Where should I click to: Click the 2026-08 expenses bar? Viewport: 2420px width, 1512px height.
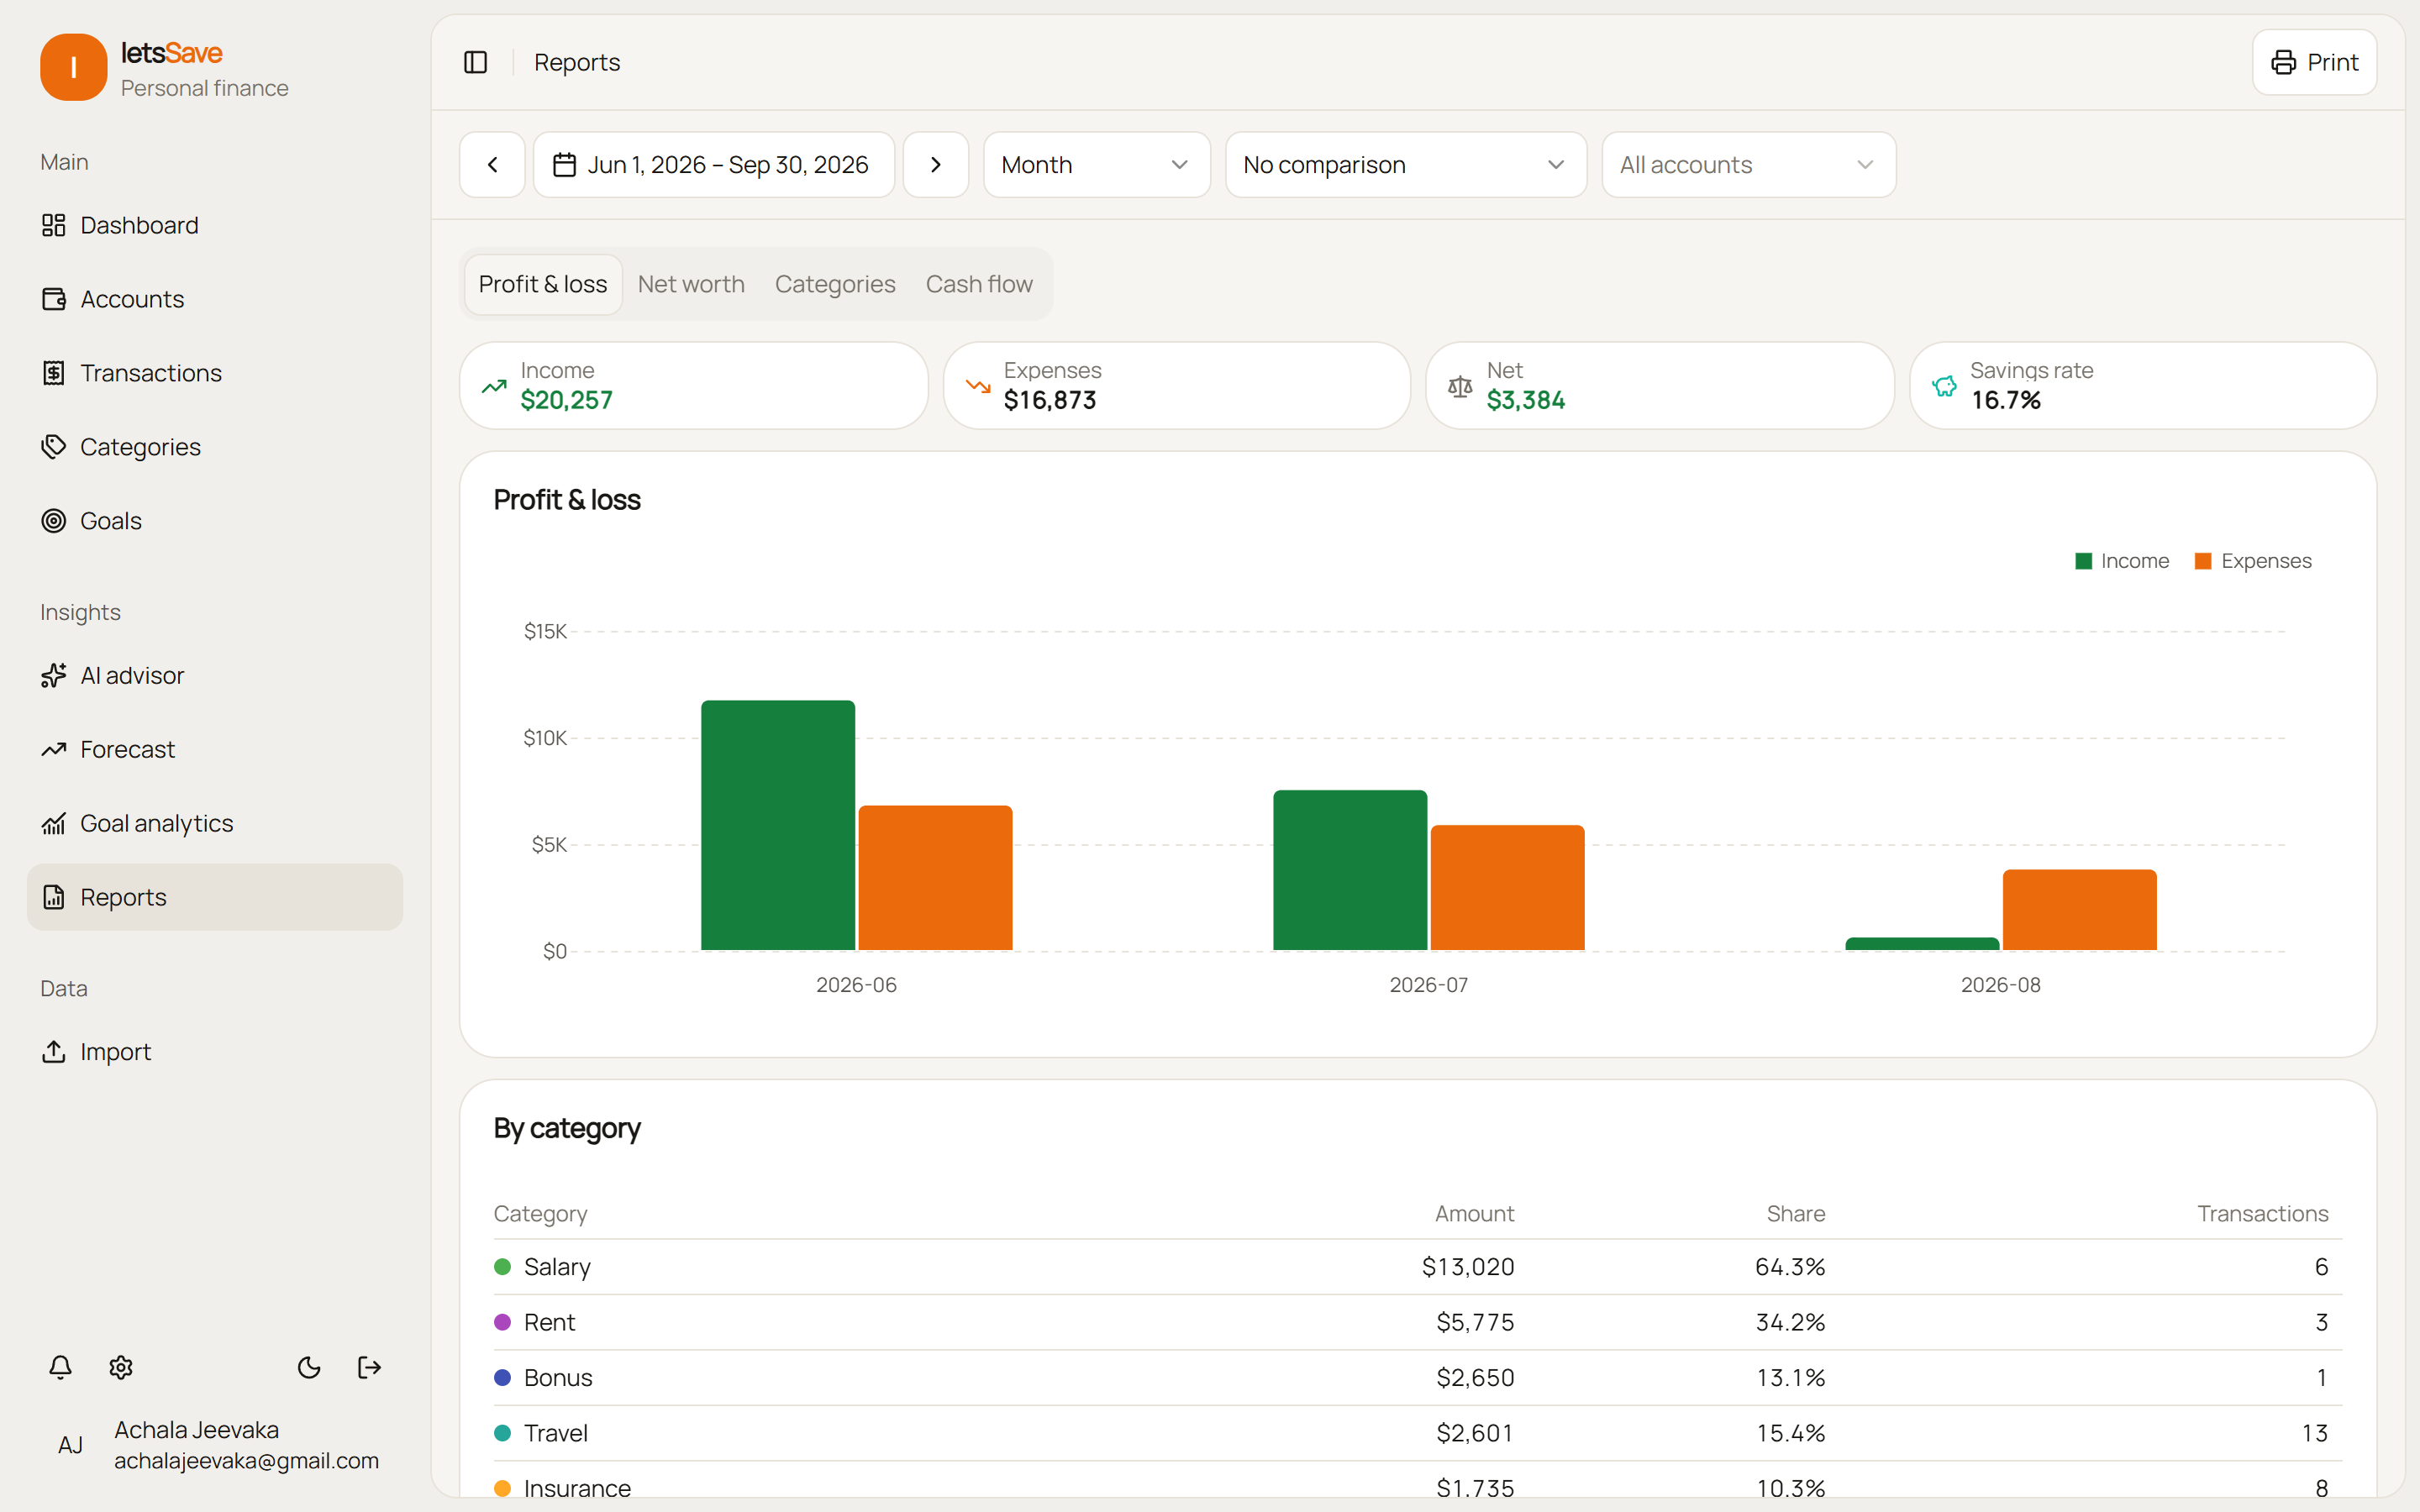click(2079, 910)
